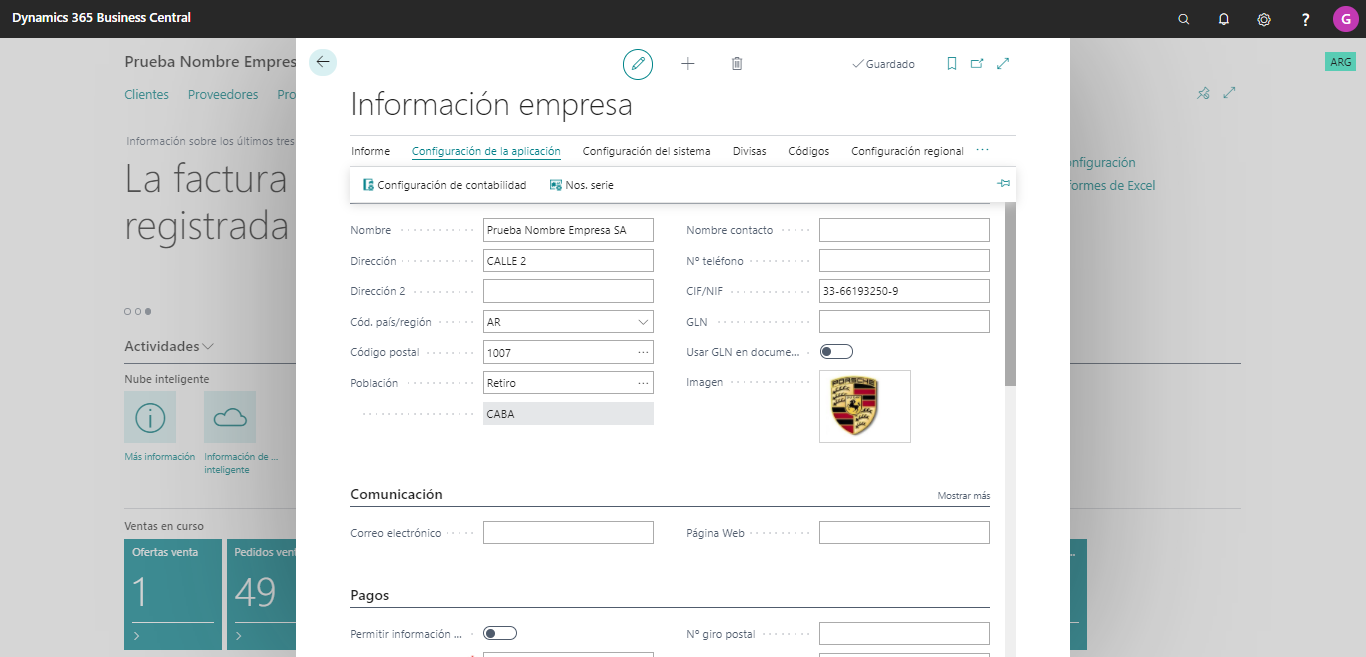1366x657 pixels.
Task: Toggle Usar GLN en documentos switch
Action: [836, 352]
